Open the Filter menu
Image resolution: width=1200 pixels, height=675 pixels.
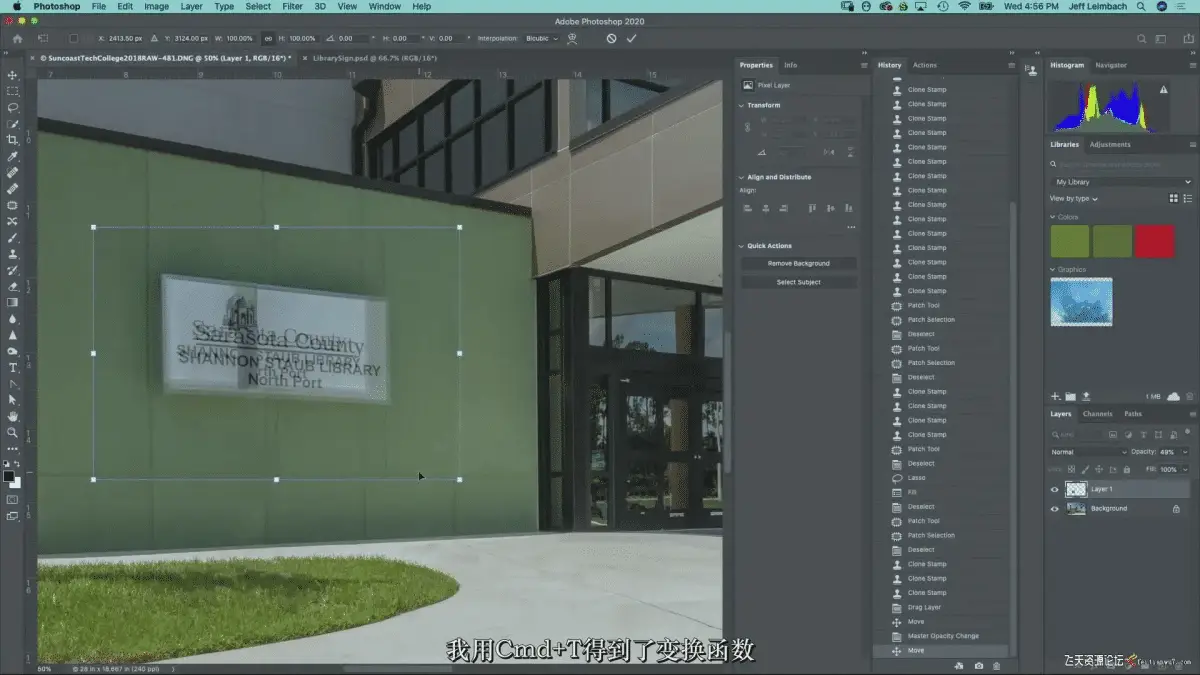292,6
